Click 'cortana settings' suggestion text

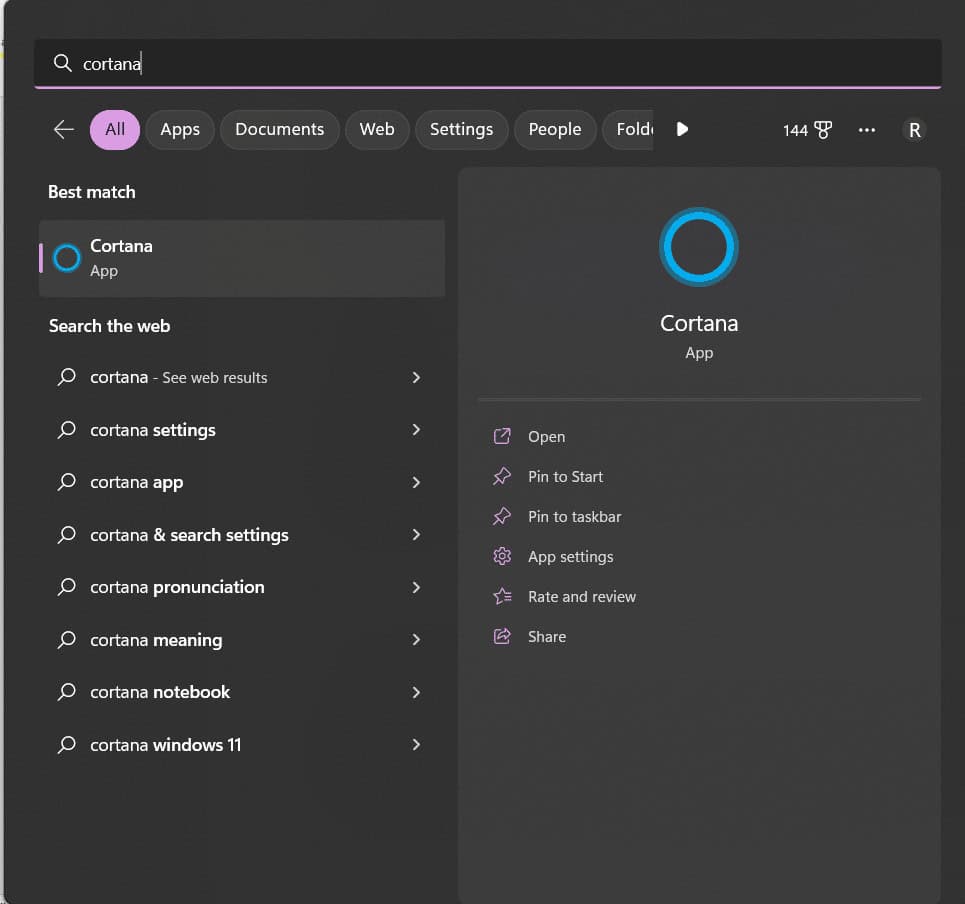[x=153, y=430]
